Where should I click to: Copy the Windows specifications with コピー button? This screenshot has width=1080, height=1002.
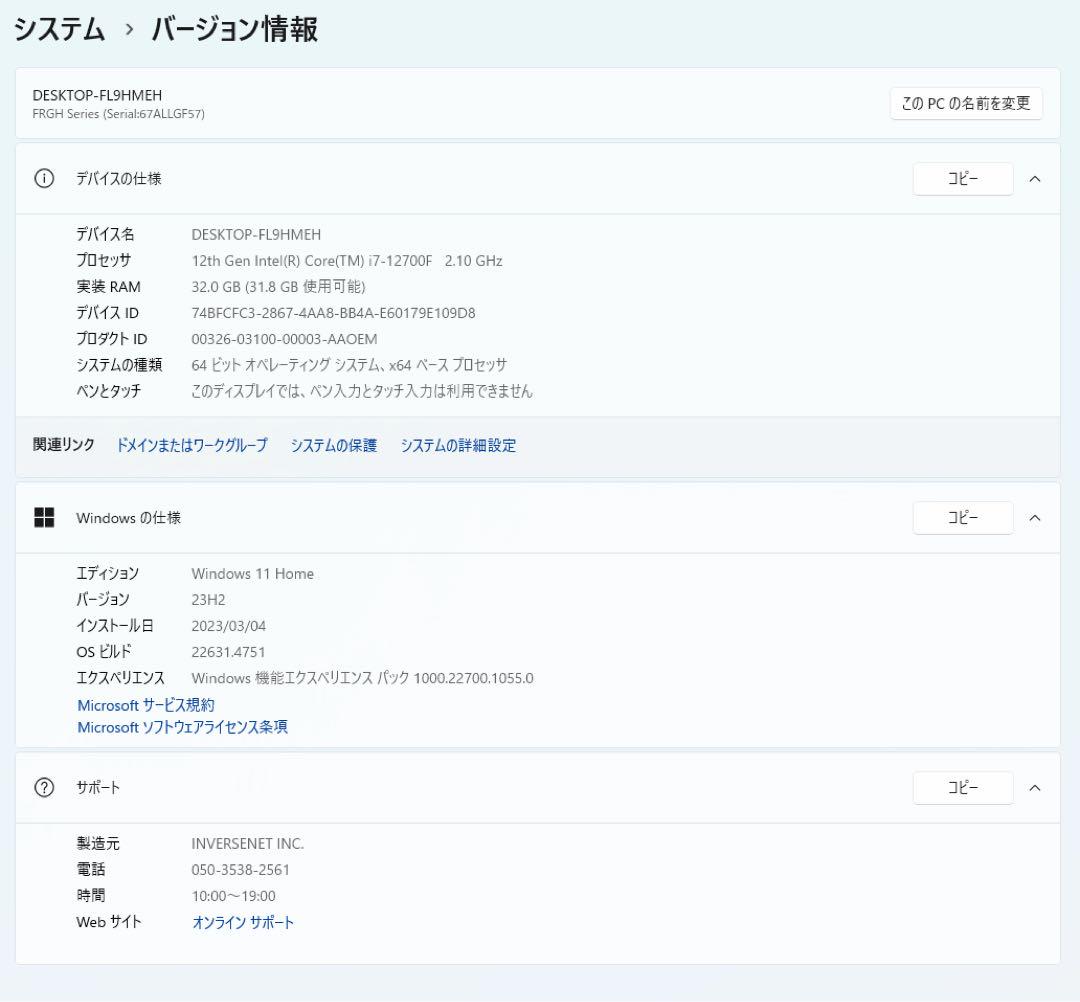click(x=963, y=518)
